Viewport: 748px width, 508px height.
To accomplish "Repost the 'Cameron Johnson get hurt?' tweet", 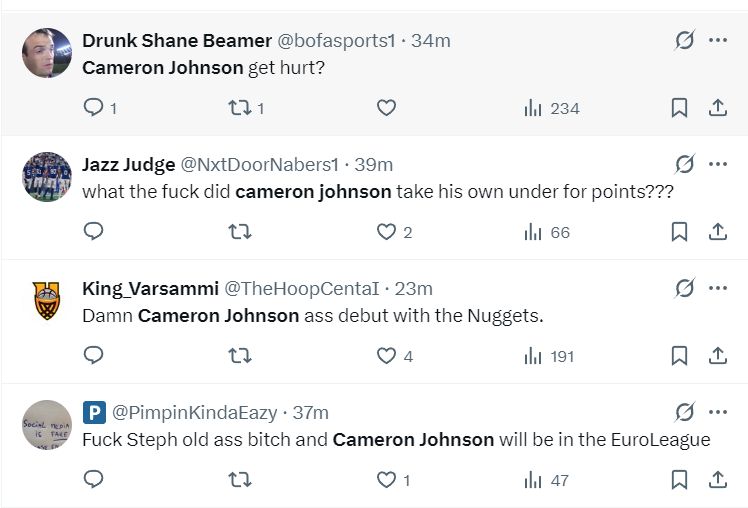I will [x=240, y=108].
